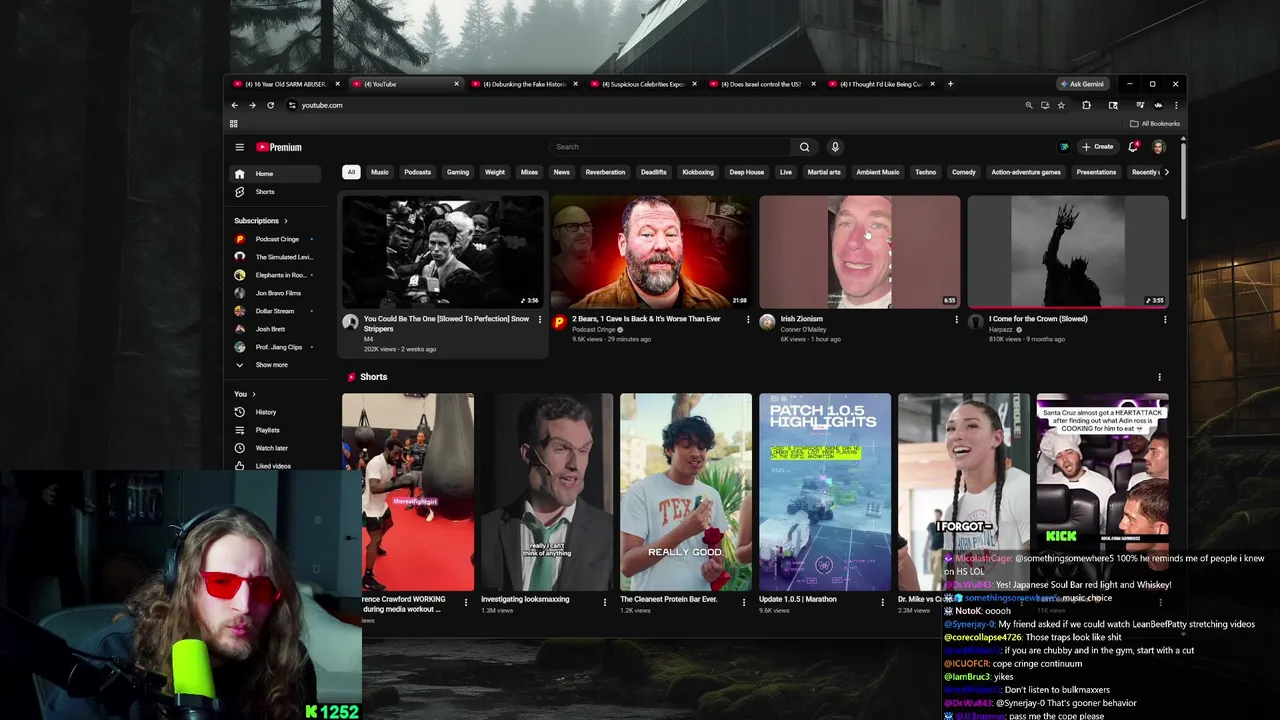Start voice search with the microphone icon
Viewport: 1280px width, 720px height.
(x=835, y=147)
